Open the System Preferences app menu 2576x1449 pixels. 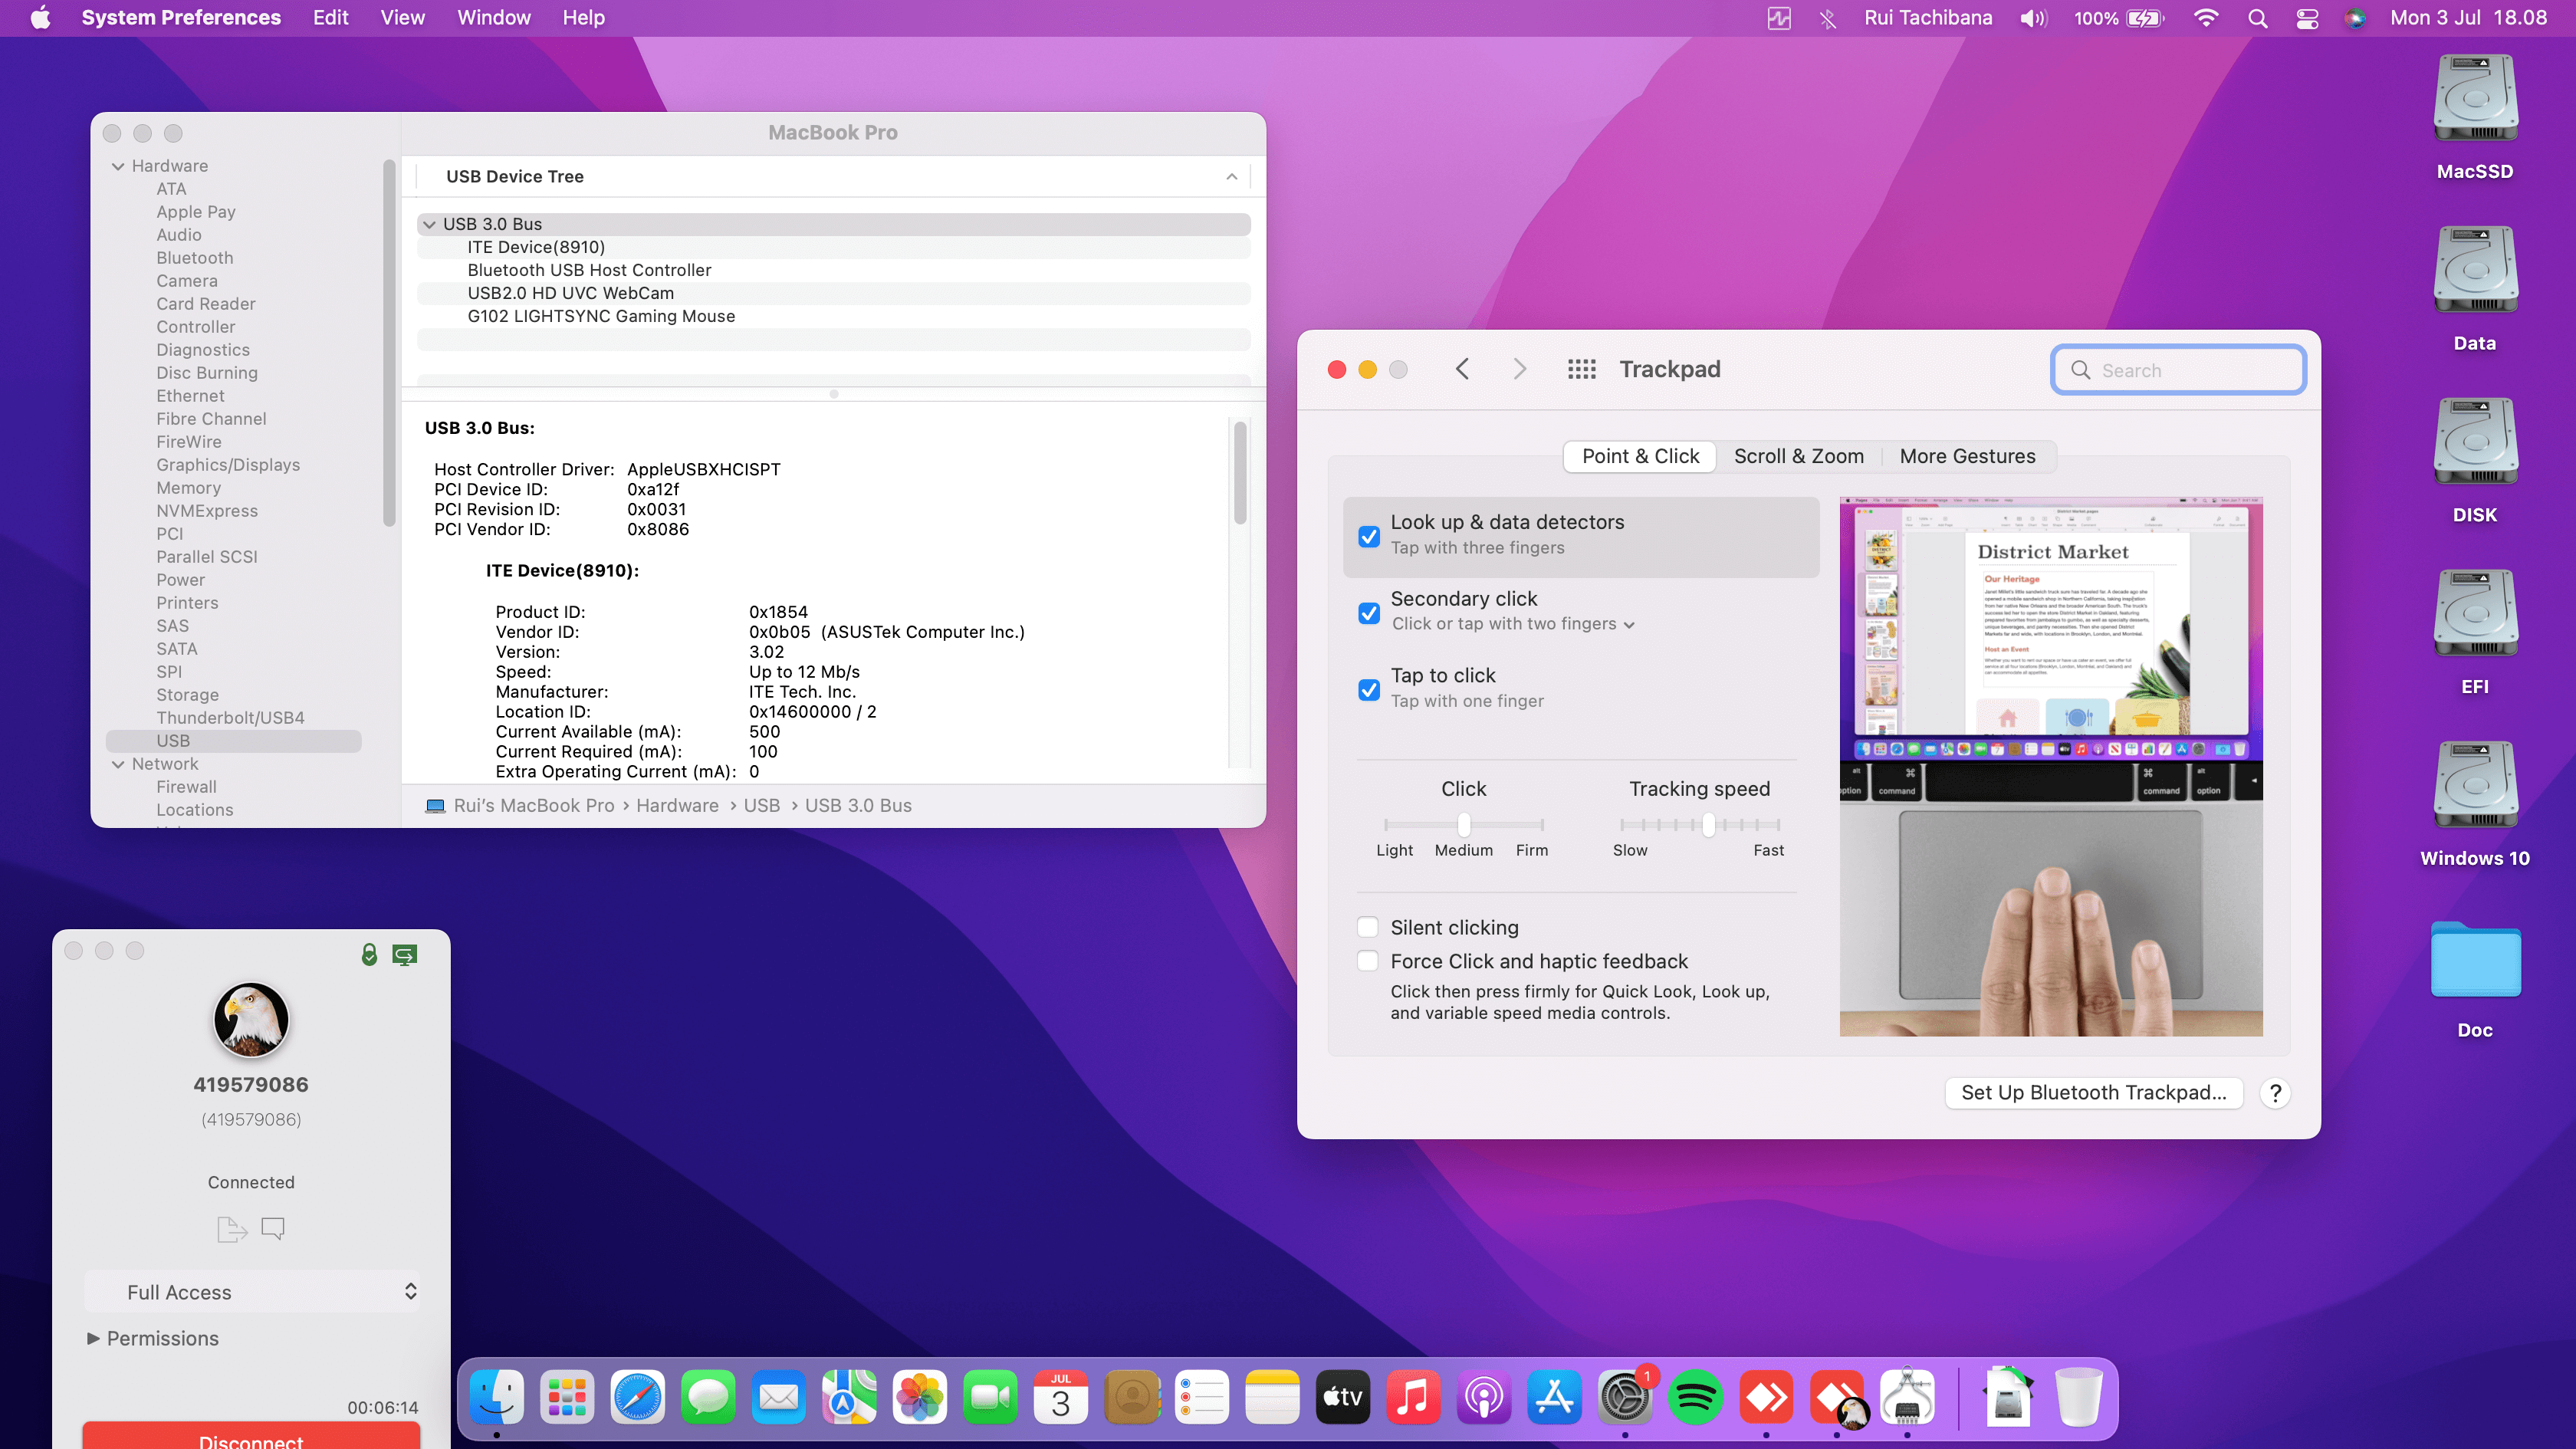[181, 18]
